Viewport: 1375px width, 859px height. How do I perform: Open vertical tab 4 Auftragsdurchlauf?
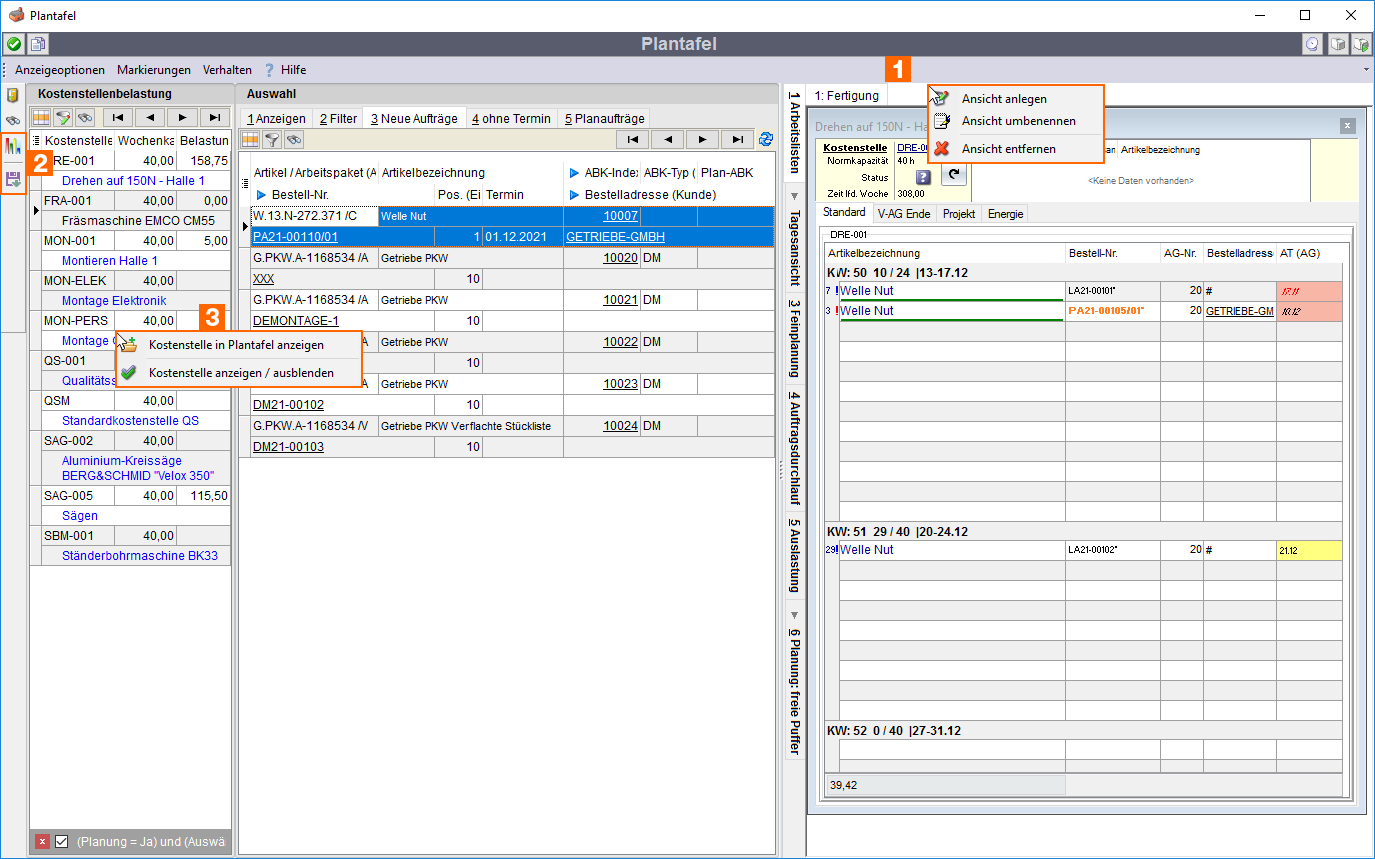(794, 448)
